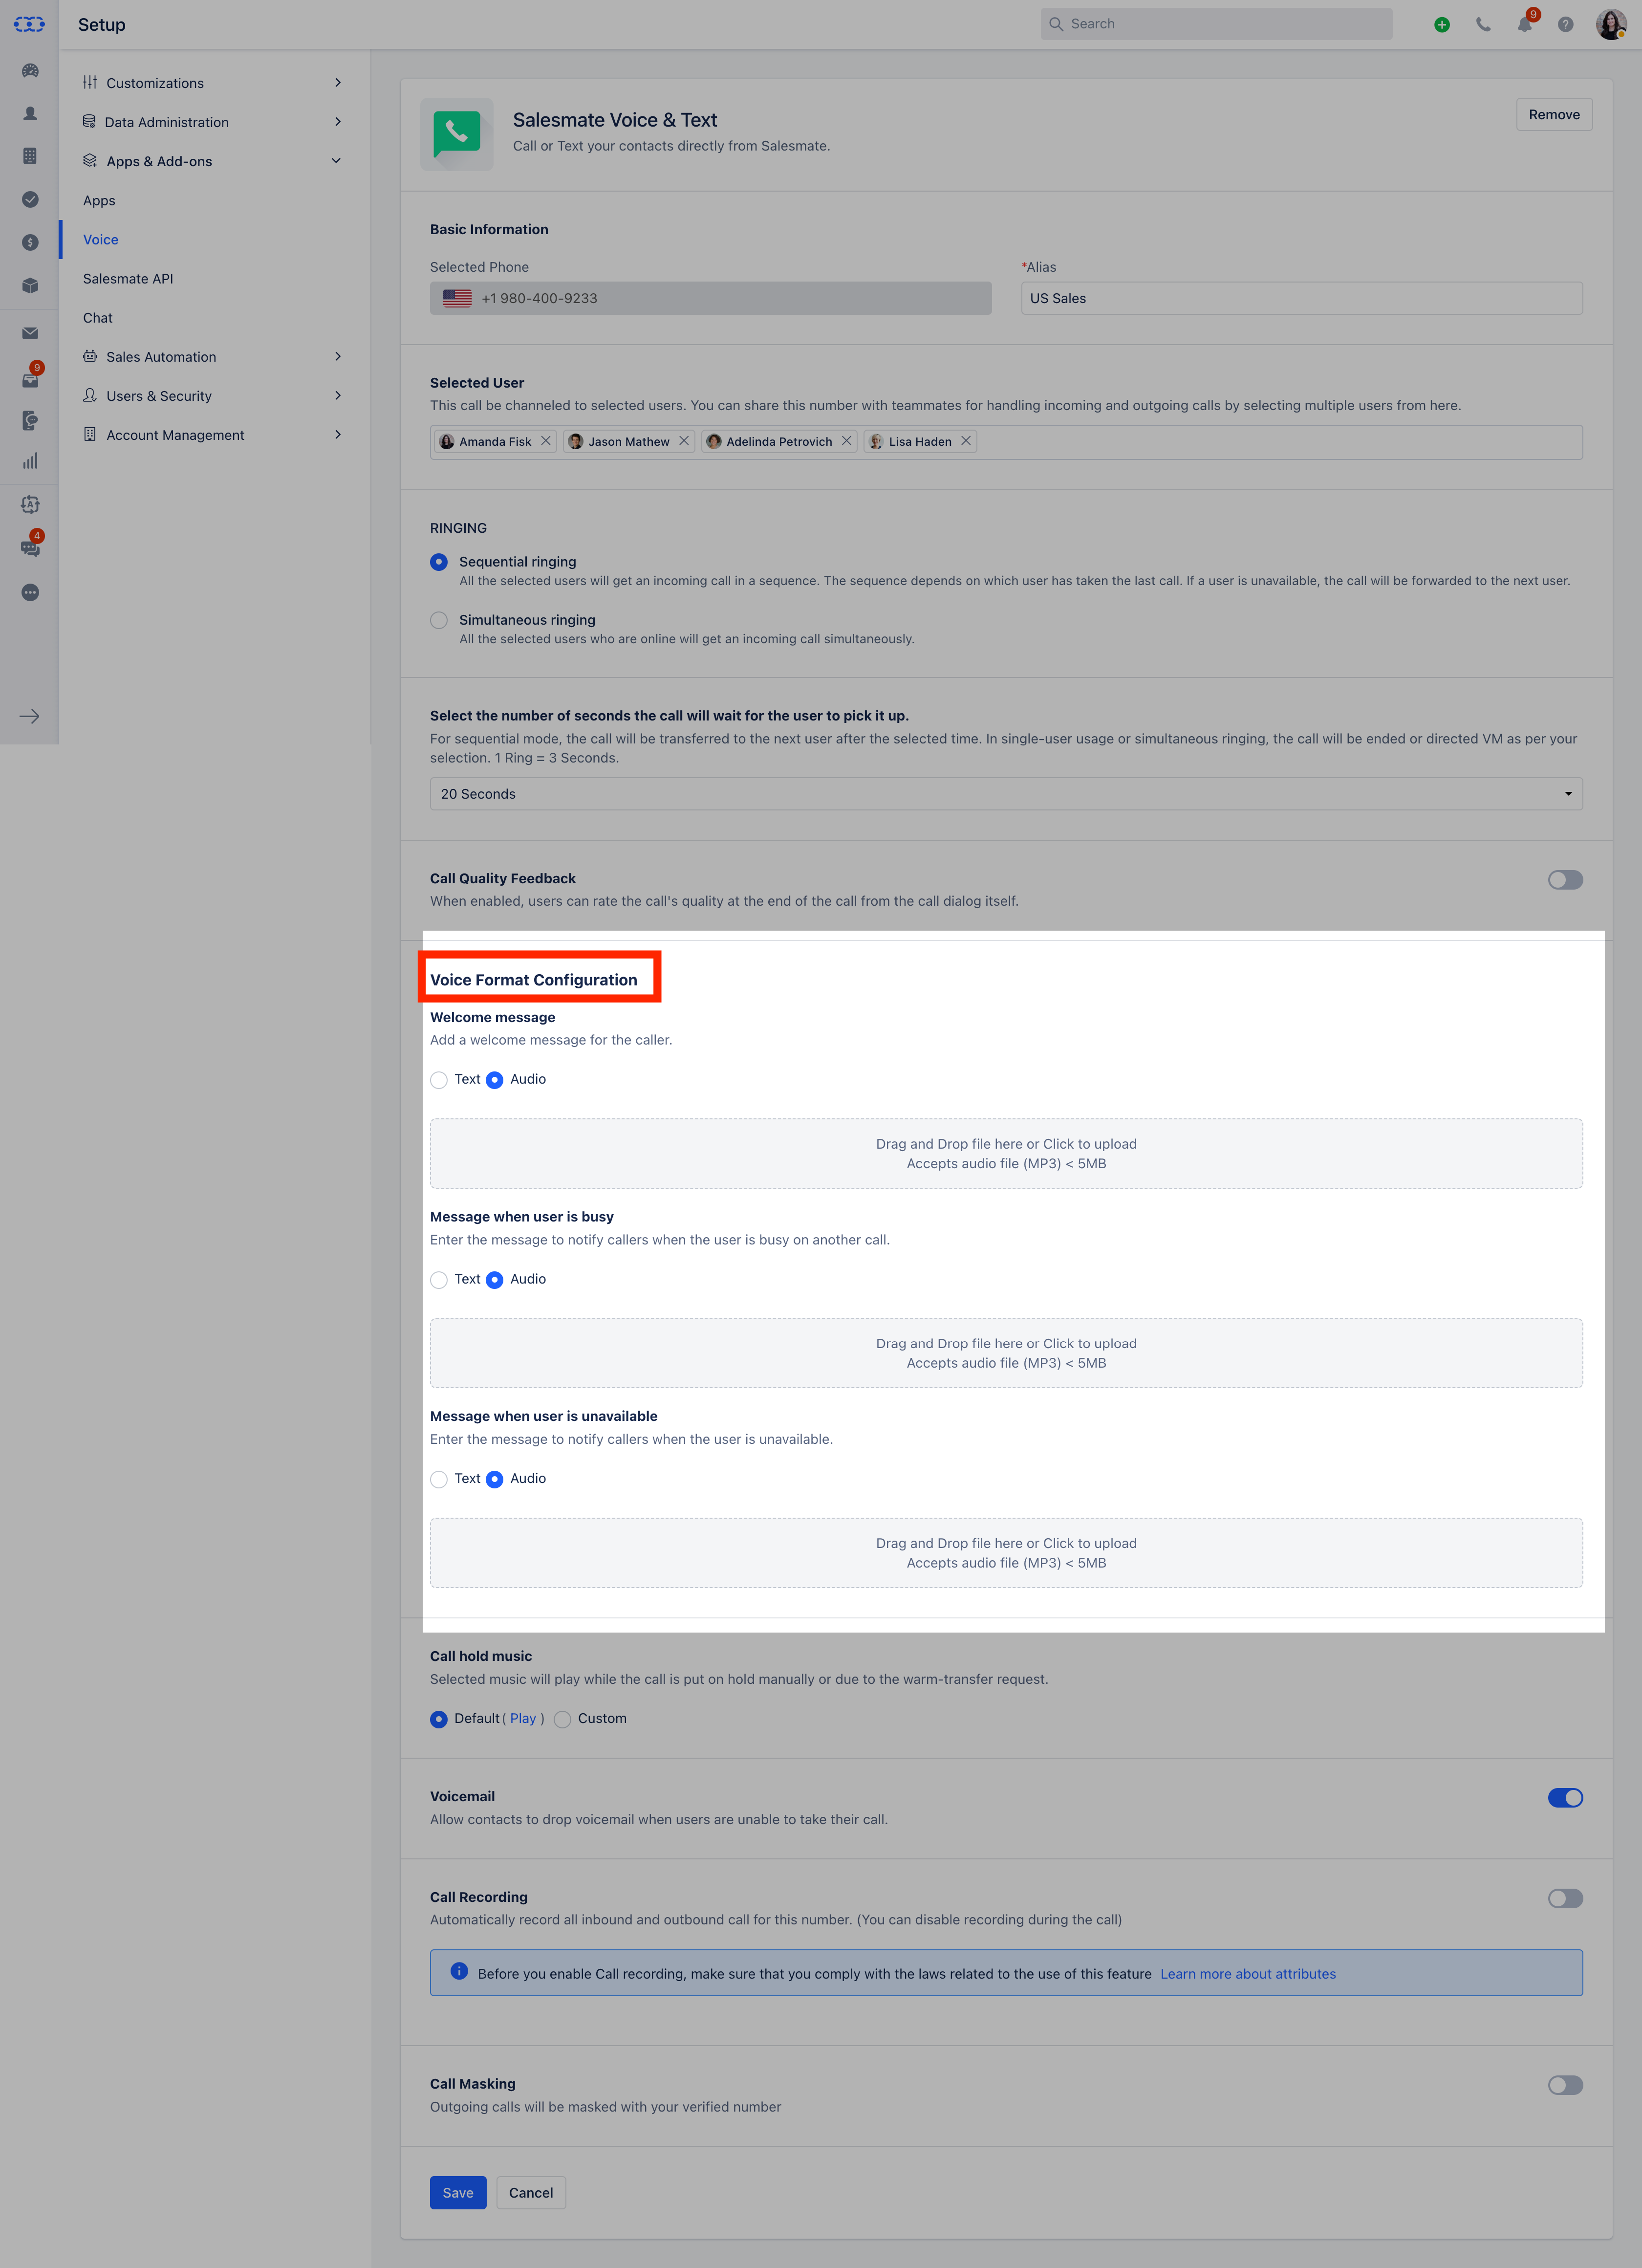Select Text for Welcome message
Viewport: 1642px width, 2268px height.
tap(439, 1080)
